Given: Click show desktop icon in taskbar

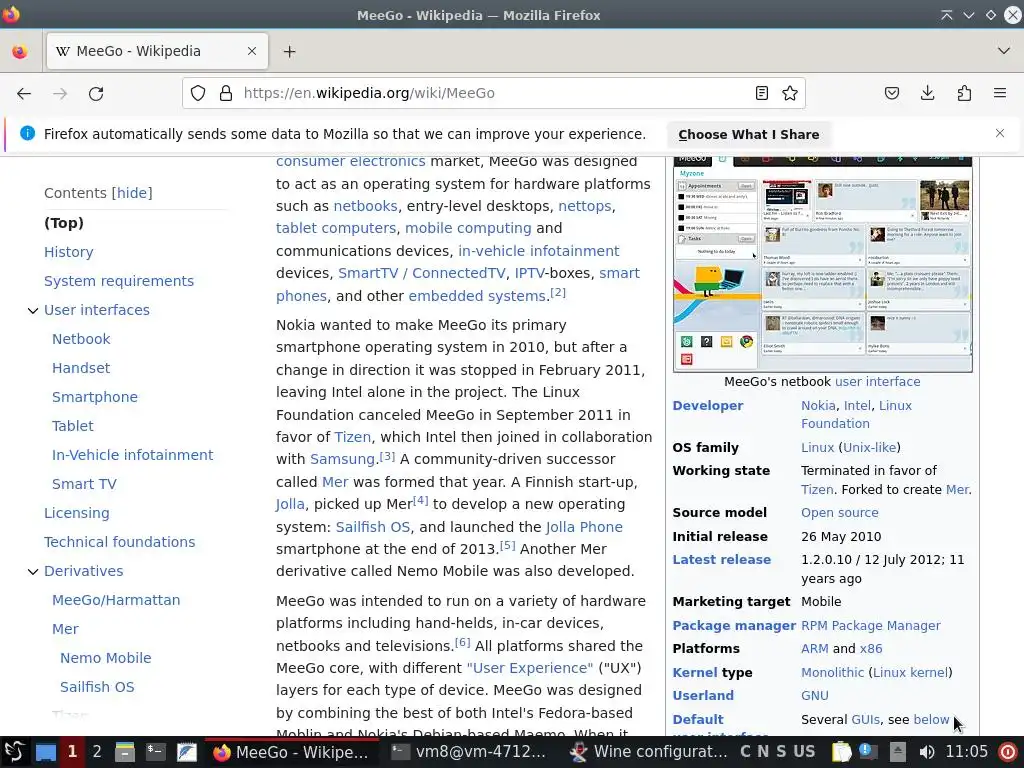Looking at the screenshot, I should click(46, 752).
